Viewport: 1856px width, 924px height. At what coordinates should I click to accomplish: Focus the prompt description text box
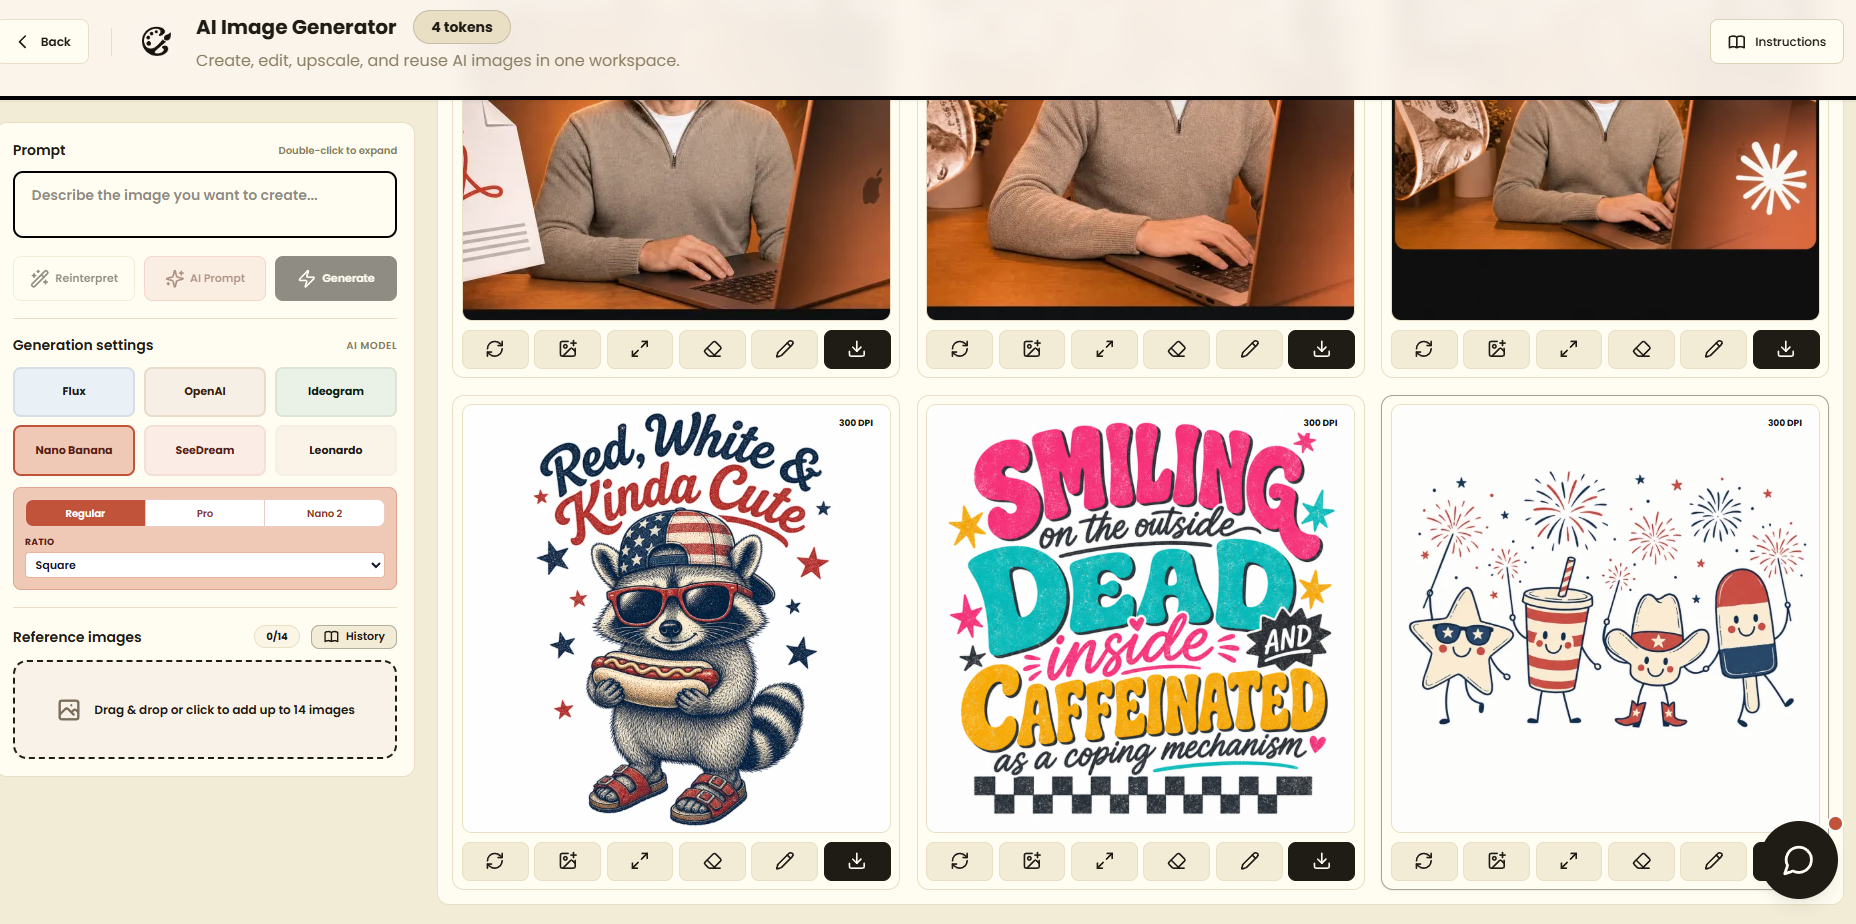click(205, 204)
